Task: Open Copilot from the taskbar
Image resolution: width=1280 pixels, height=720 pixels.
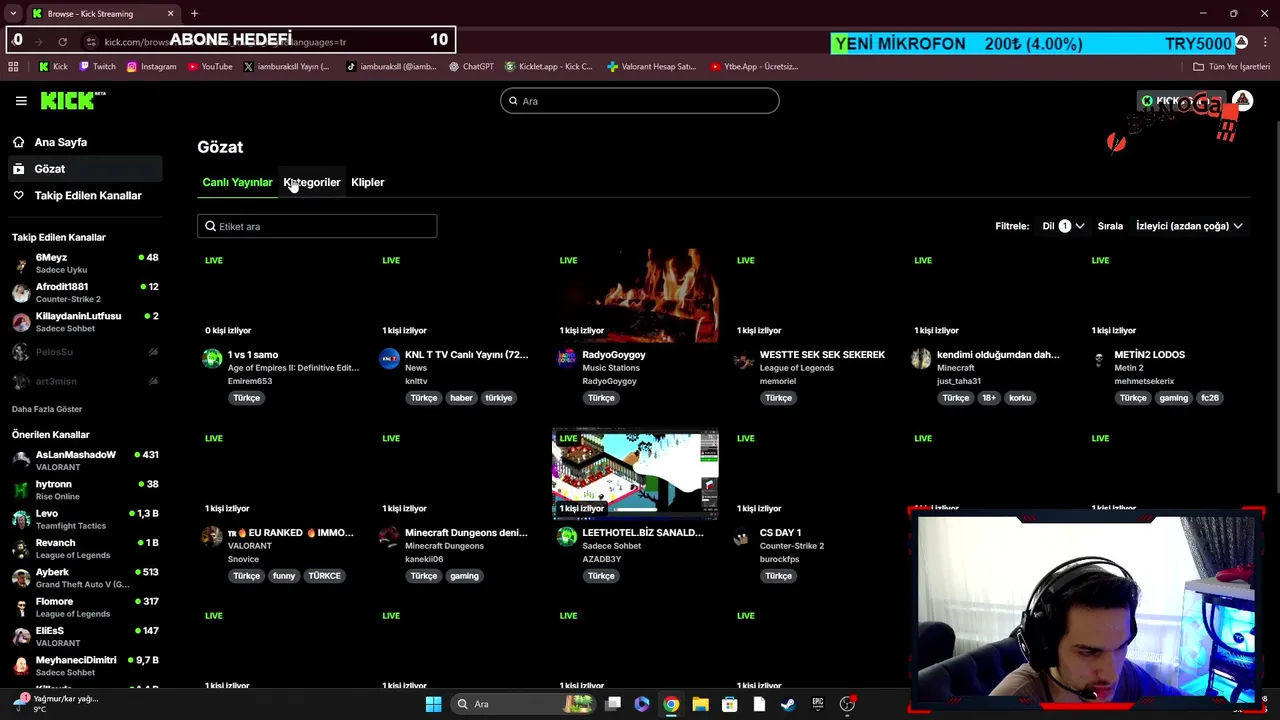Action: coord(642,704)
